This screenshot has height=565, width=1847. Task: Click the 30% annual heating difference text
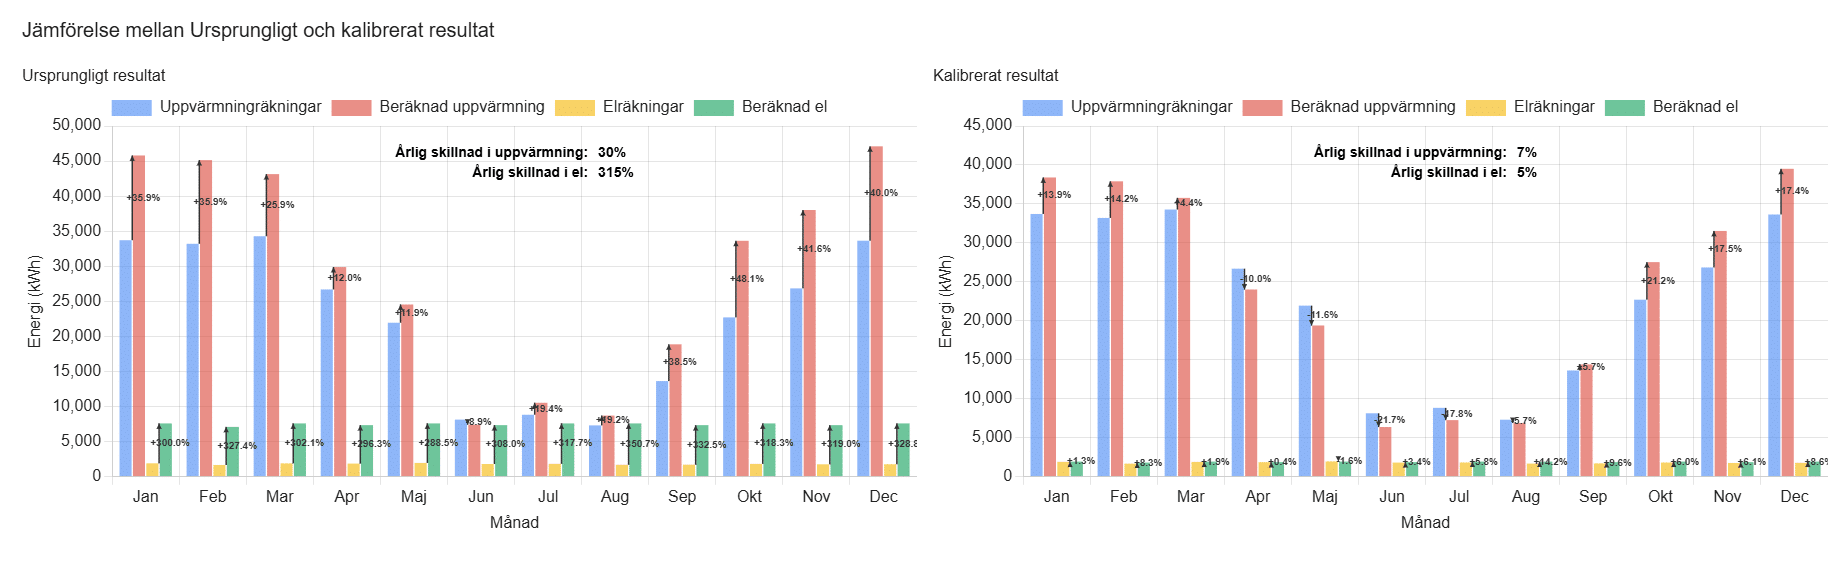[611, 153]
